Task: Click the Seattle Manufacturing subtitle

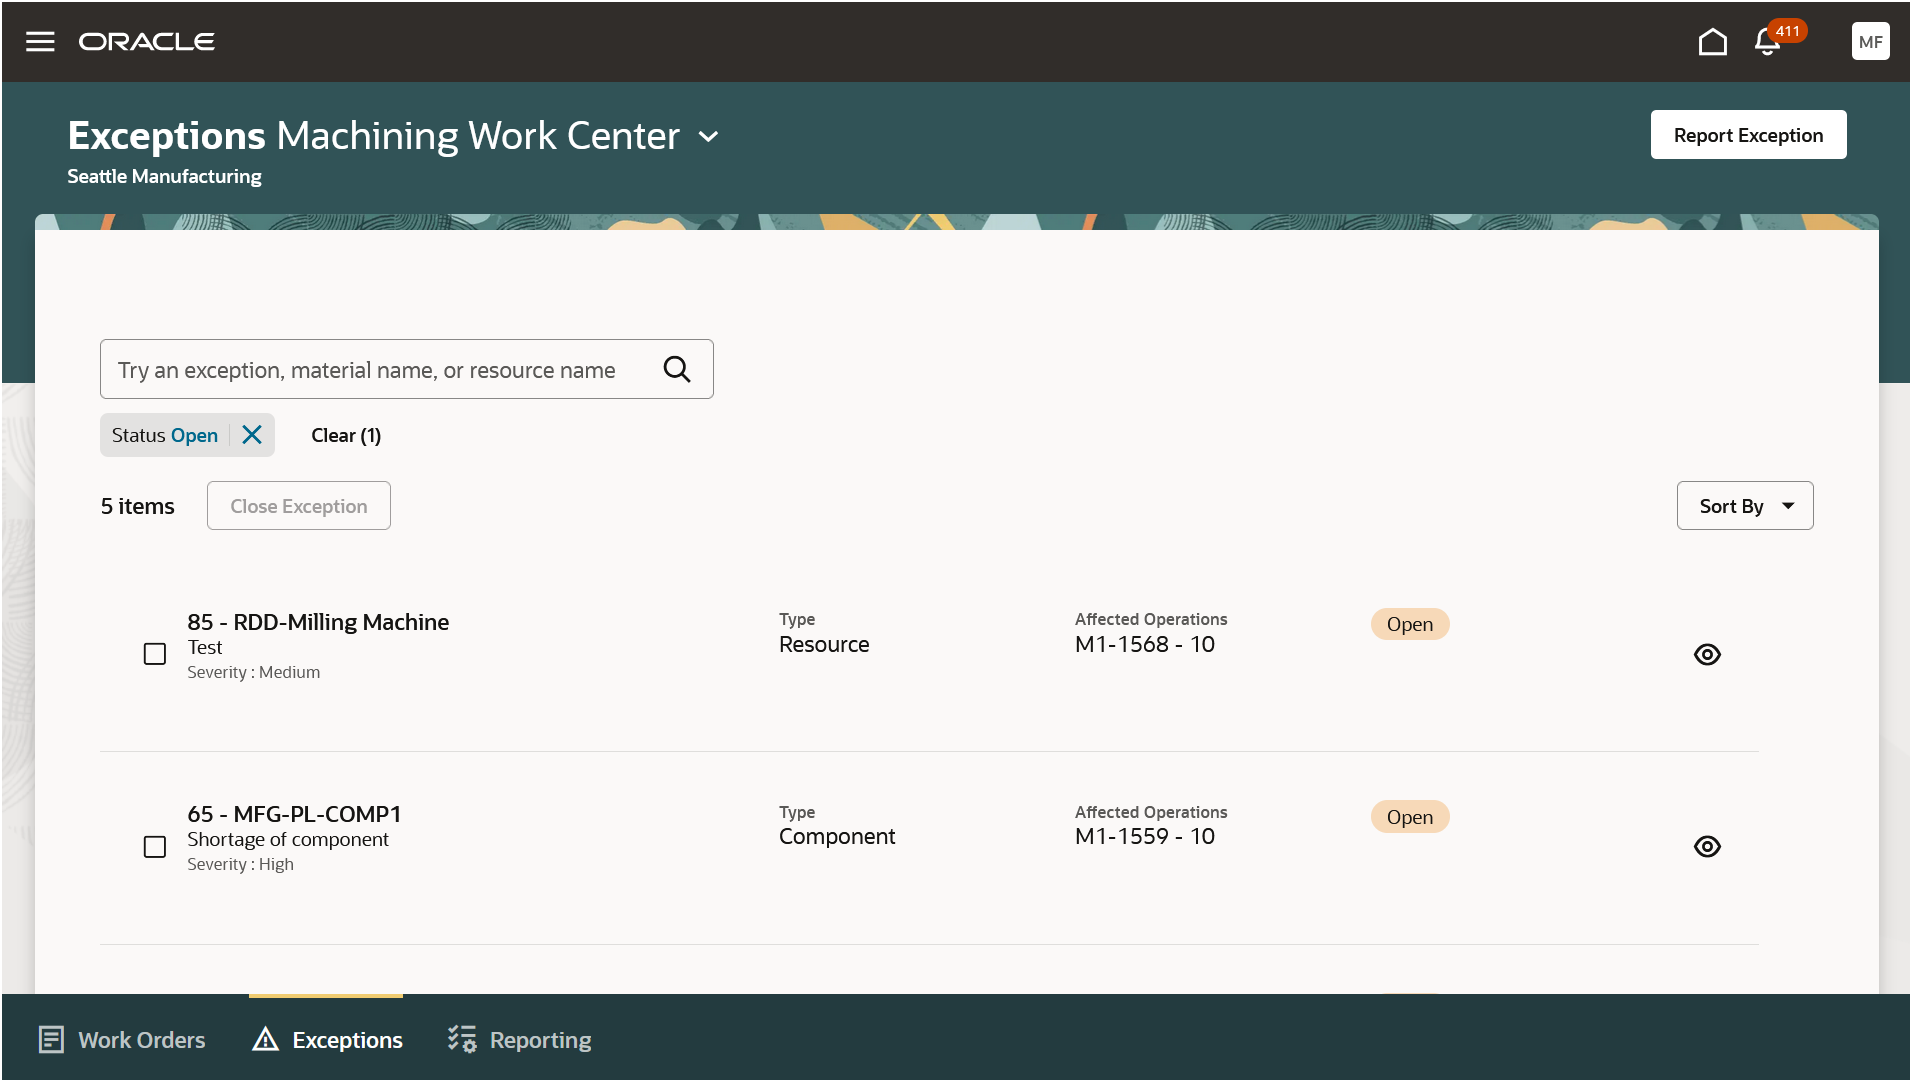Action: click(x=164, y=177)
